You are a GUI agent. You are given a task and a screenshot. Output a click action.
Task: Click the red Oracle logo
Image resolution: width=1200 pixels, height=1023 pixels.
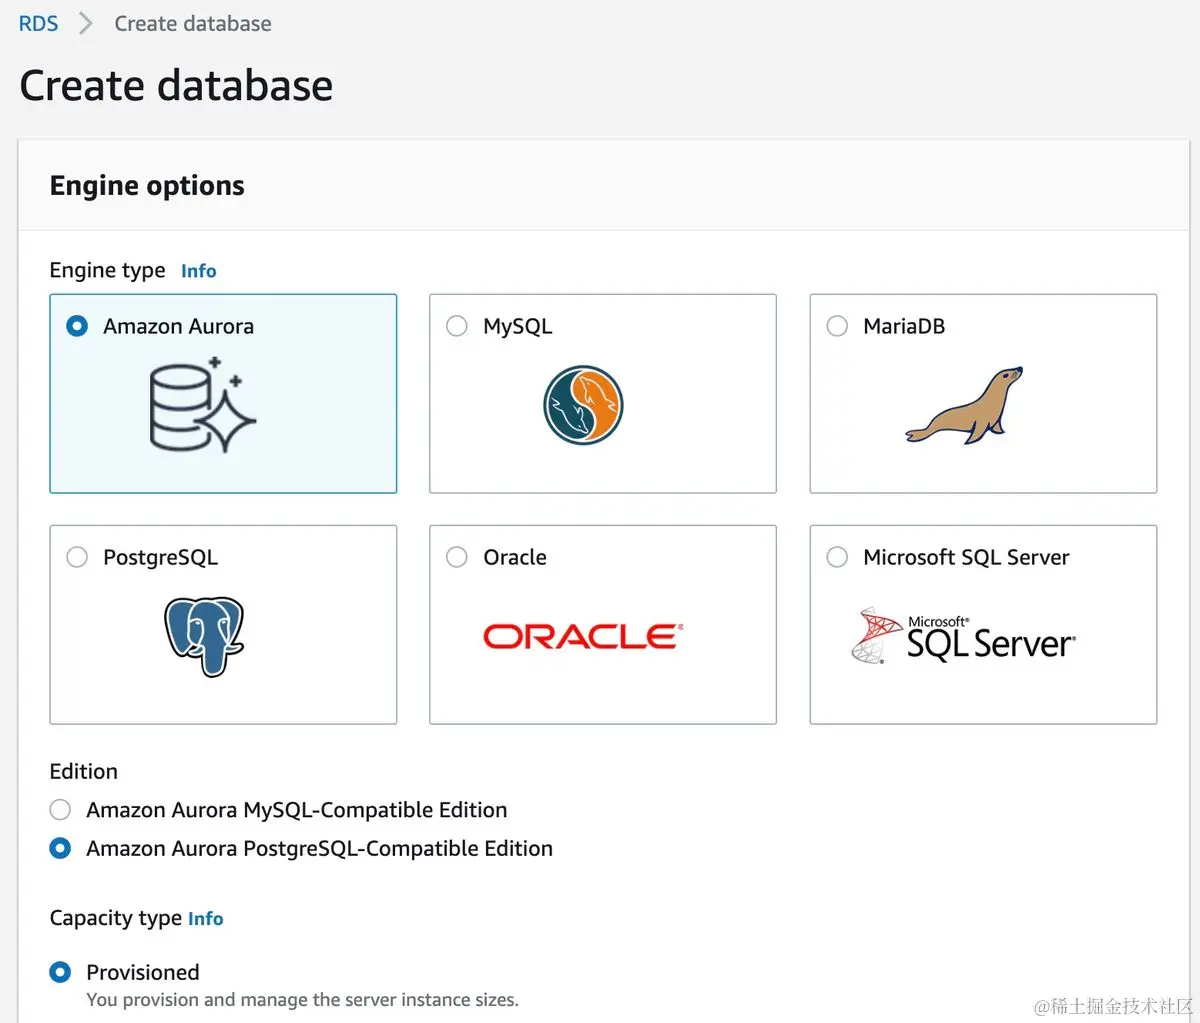pos(583,637)
